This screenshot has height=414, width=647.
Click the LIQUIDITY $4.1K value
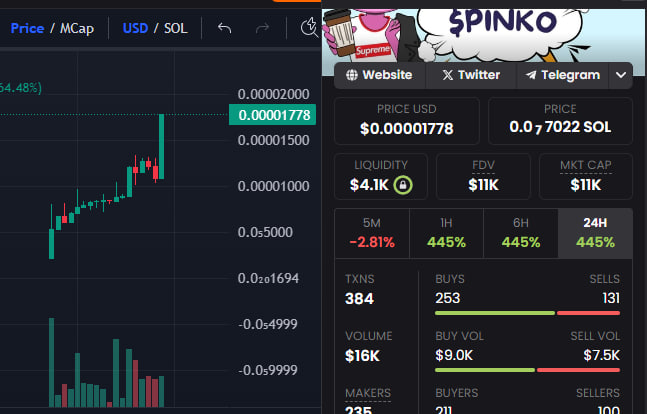click(369, 185)
